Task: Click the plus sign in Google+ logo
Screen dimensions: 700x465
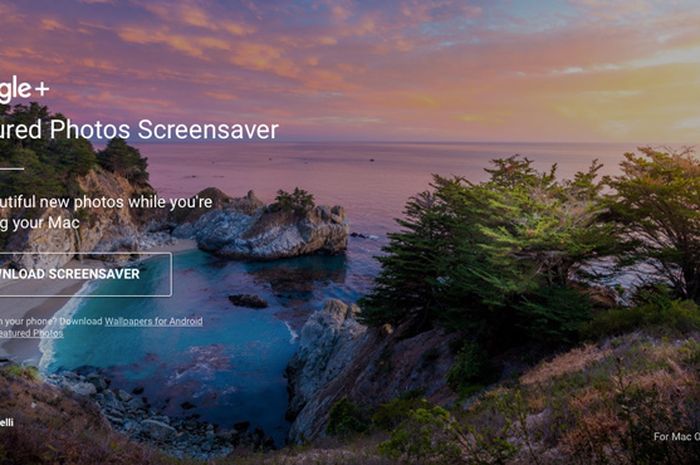Action: [x=42, y=90]
